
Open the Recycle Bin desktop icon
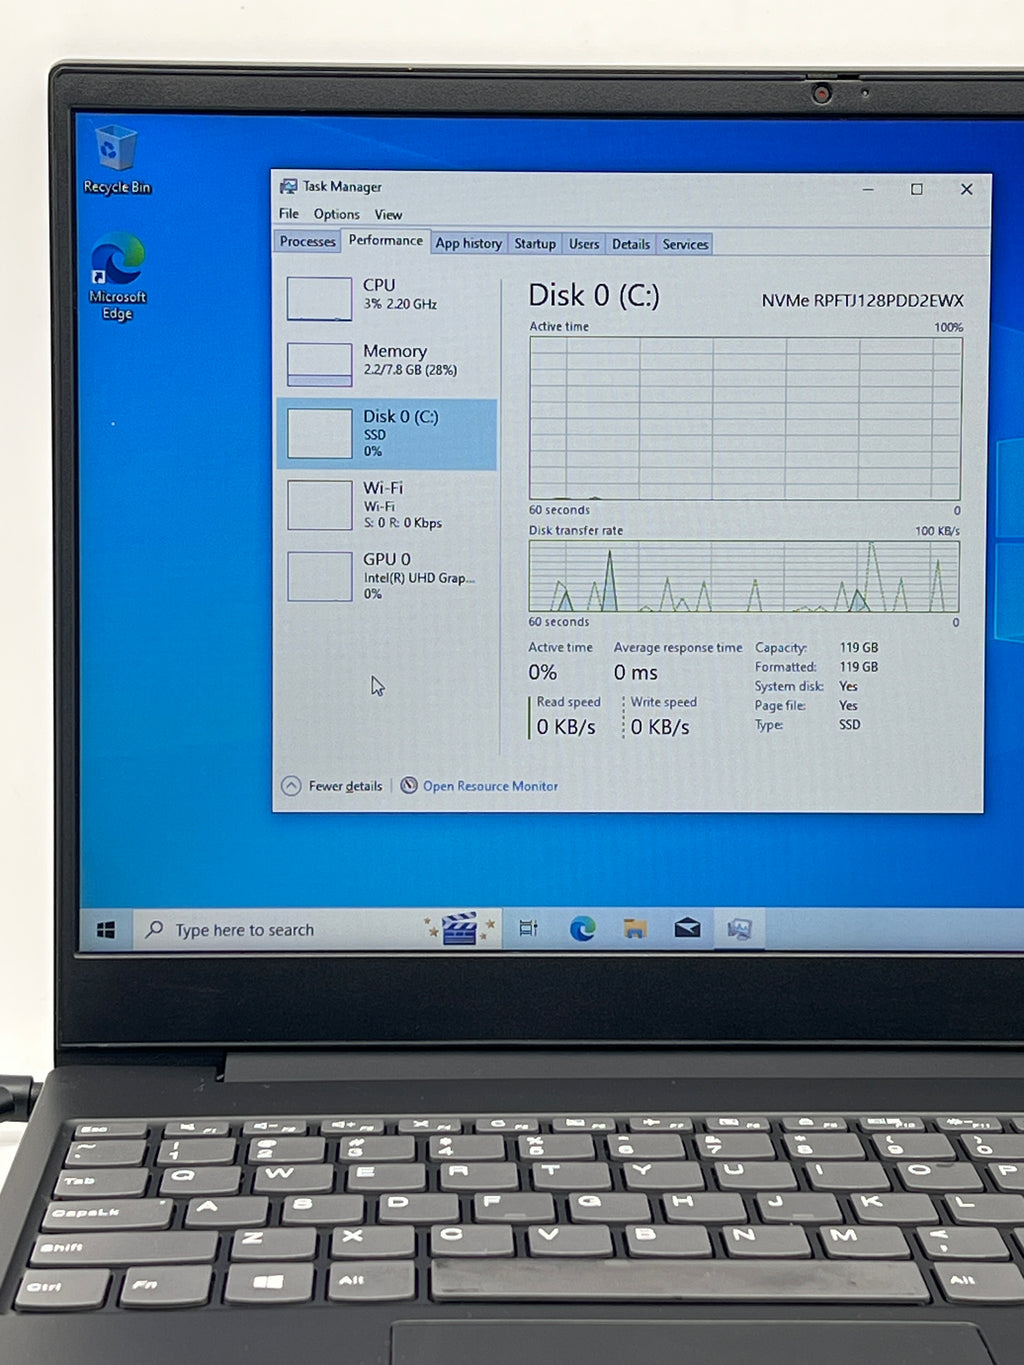click(x=116, y=158)
